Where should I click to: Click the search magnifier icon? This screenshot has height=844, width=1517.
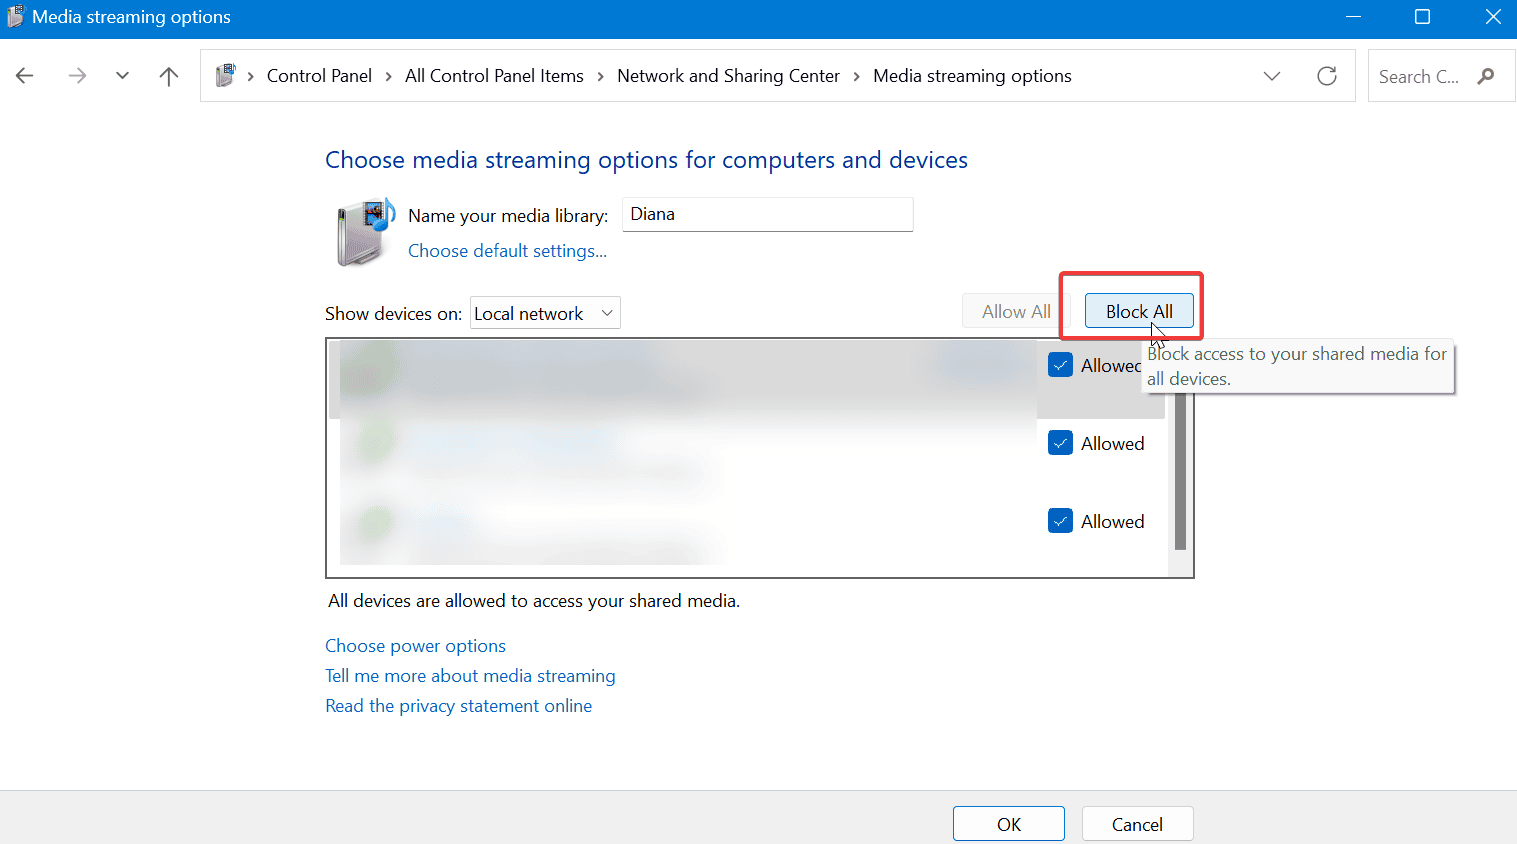pyautogui.click(x=1486, y=76)
